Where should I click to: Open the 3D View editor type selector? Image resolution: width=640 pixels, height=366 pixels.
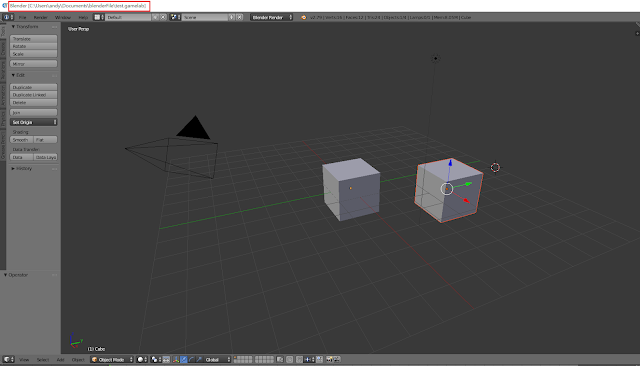point(9,359)
